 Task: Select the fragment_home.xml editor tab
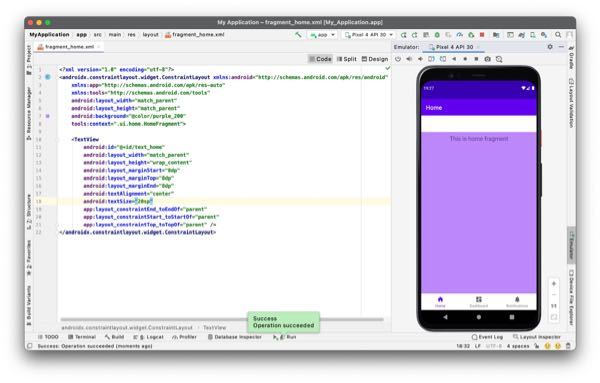pyautogui.click(x=69, y=47)
